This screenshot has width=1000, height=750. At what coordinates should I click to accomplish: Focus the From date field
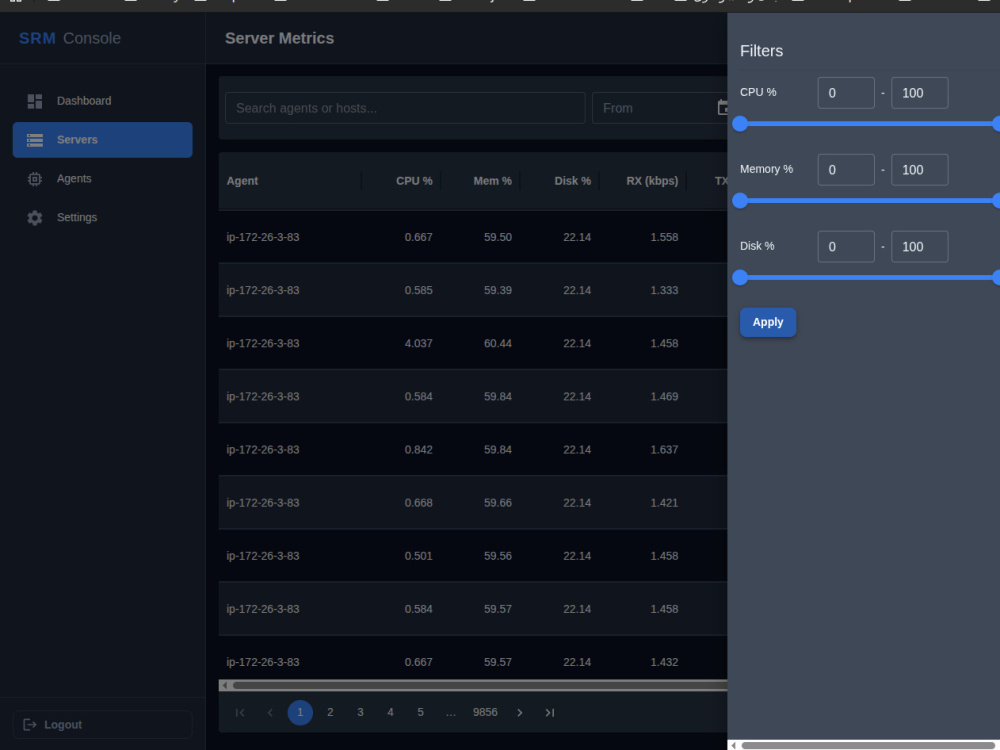coord(659,108)
